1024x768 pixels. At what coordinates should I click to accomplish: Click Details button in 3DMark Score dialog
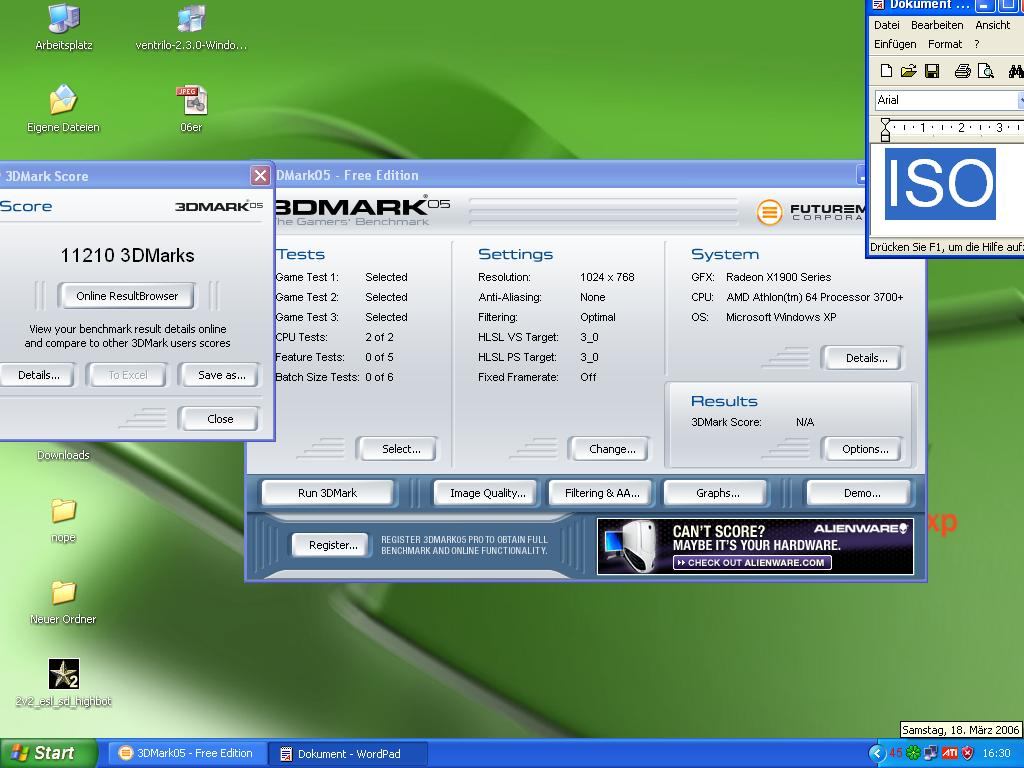click(x=38, y=375)
